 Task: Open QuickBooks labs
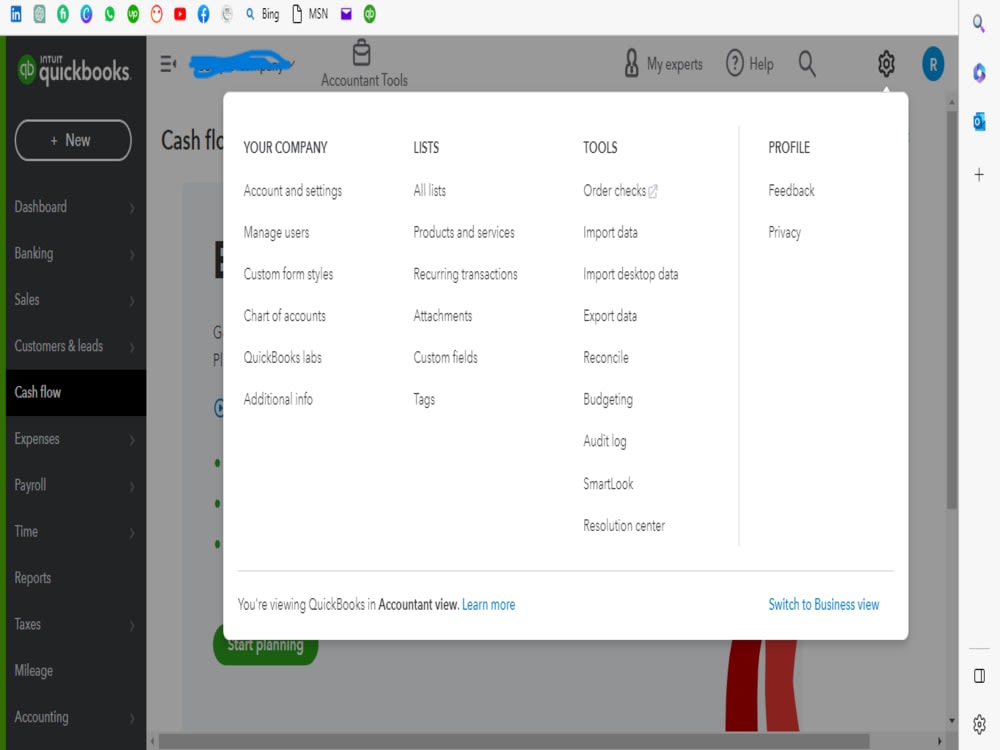(x=283, y=358)
